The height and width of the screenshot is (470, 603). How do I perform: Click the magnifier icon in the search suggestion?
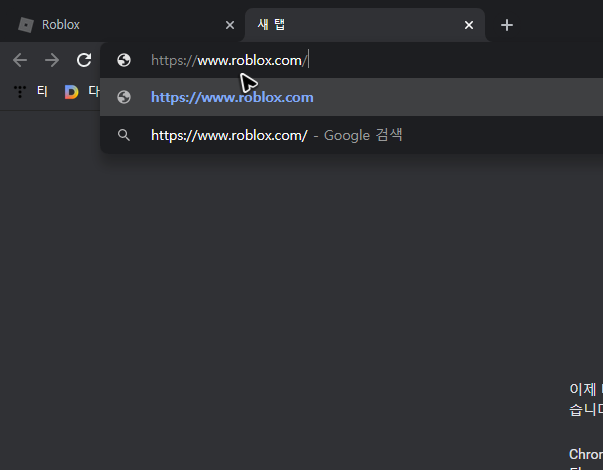pyautogui.click(x=124, y=135)
